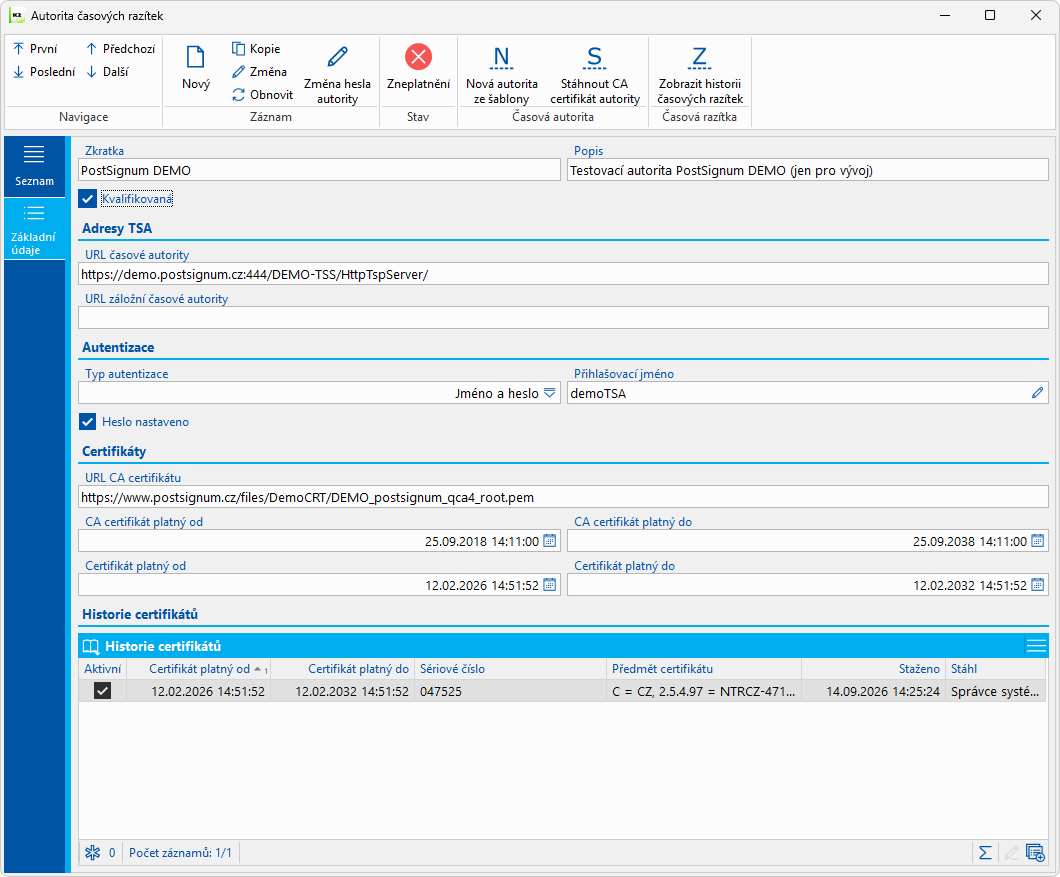This screenshot has width=1060, height=877.
Task: Click into the Popis input field
Action: click(808, 170)
